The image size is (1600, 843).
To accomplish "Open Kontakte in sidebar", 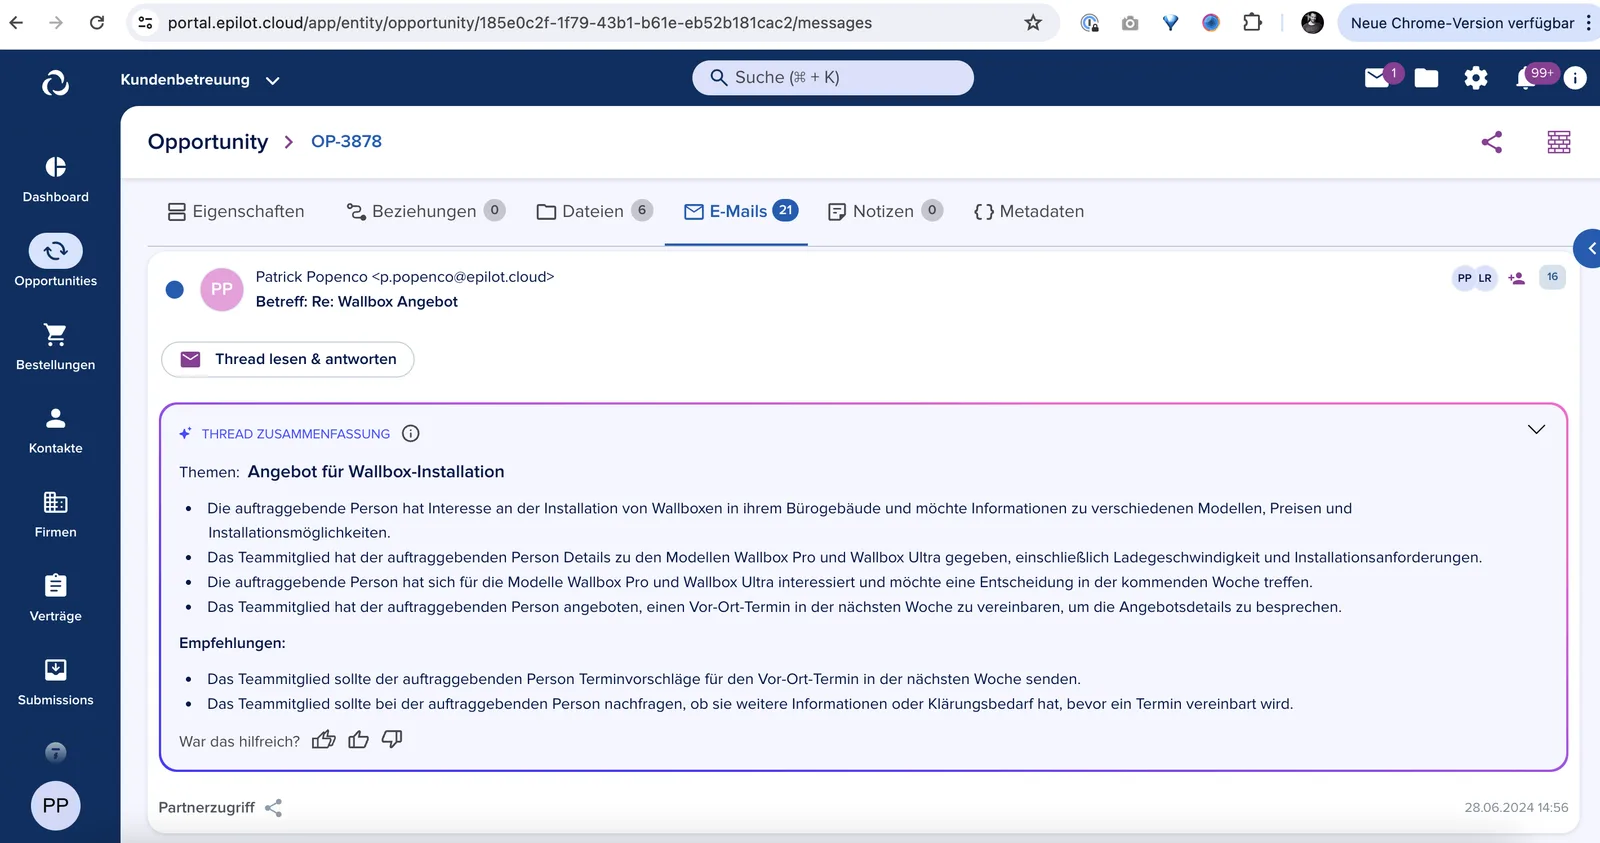I will [55, 430].
